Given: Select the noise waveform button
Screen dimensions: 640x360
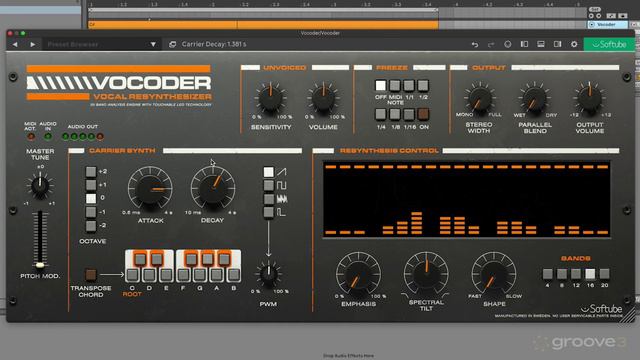Looking at the screenshot, I should [268, 199].
